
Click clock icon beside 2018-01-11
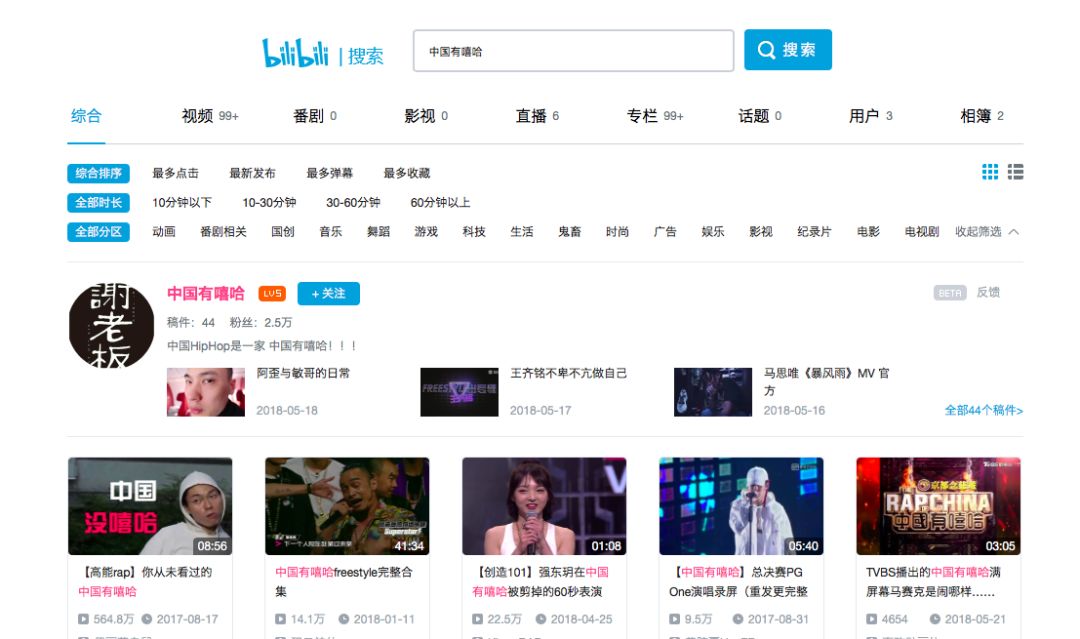[344, 619]
